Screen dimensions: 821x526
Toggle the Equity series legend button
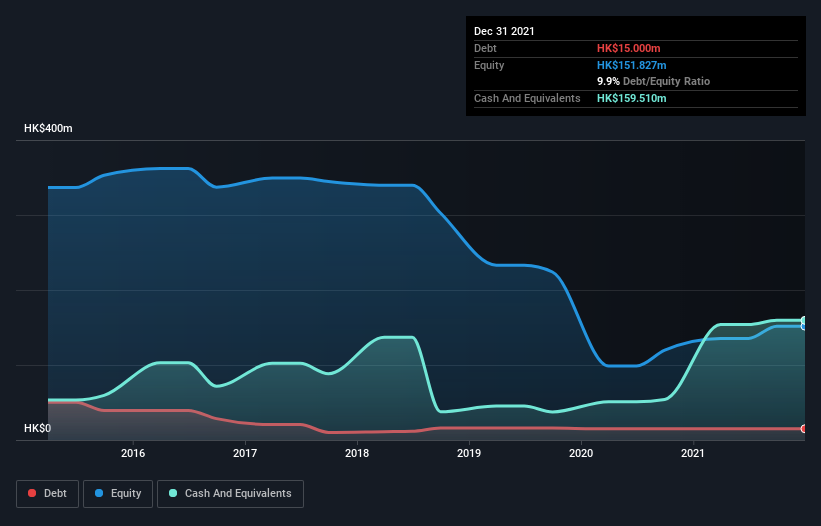118,494
